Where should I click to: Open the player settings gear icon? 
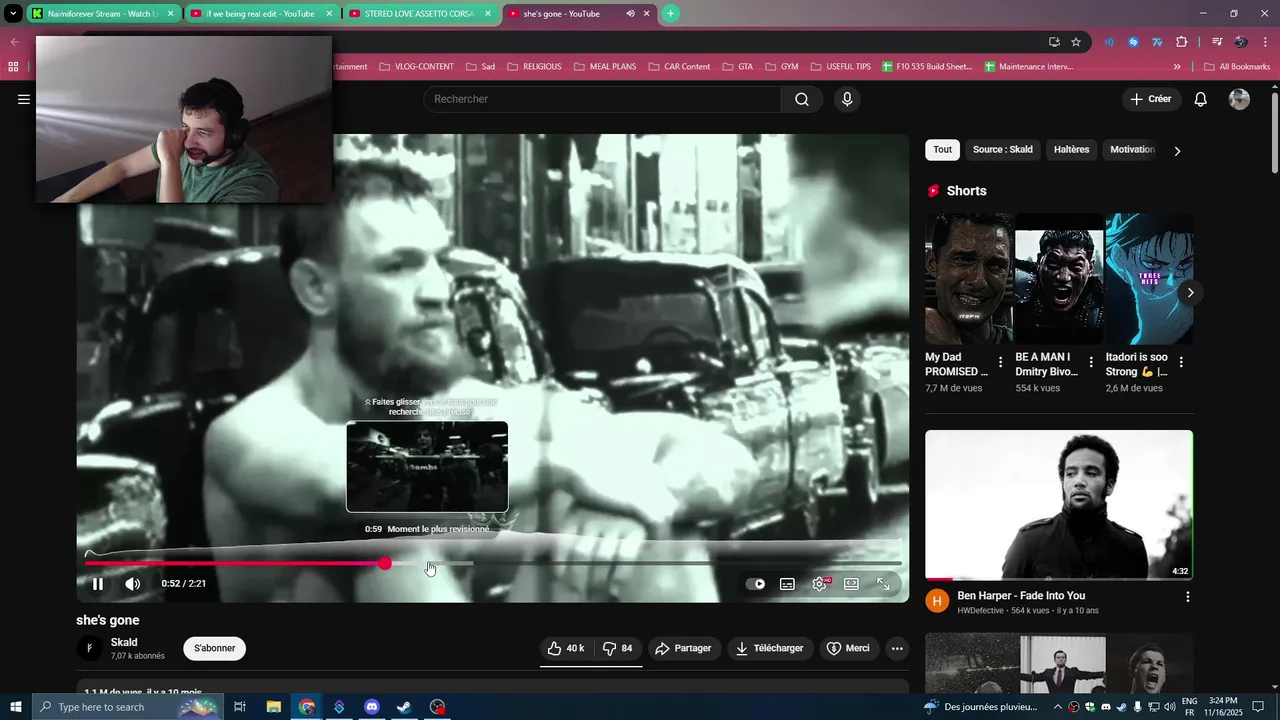coord(820,584)
